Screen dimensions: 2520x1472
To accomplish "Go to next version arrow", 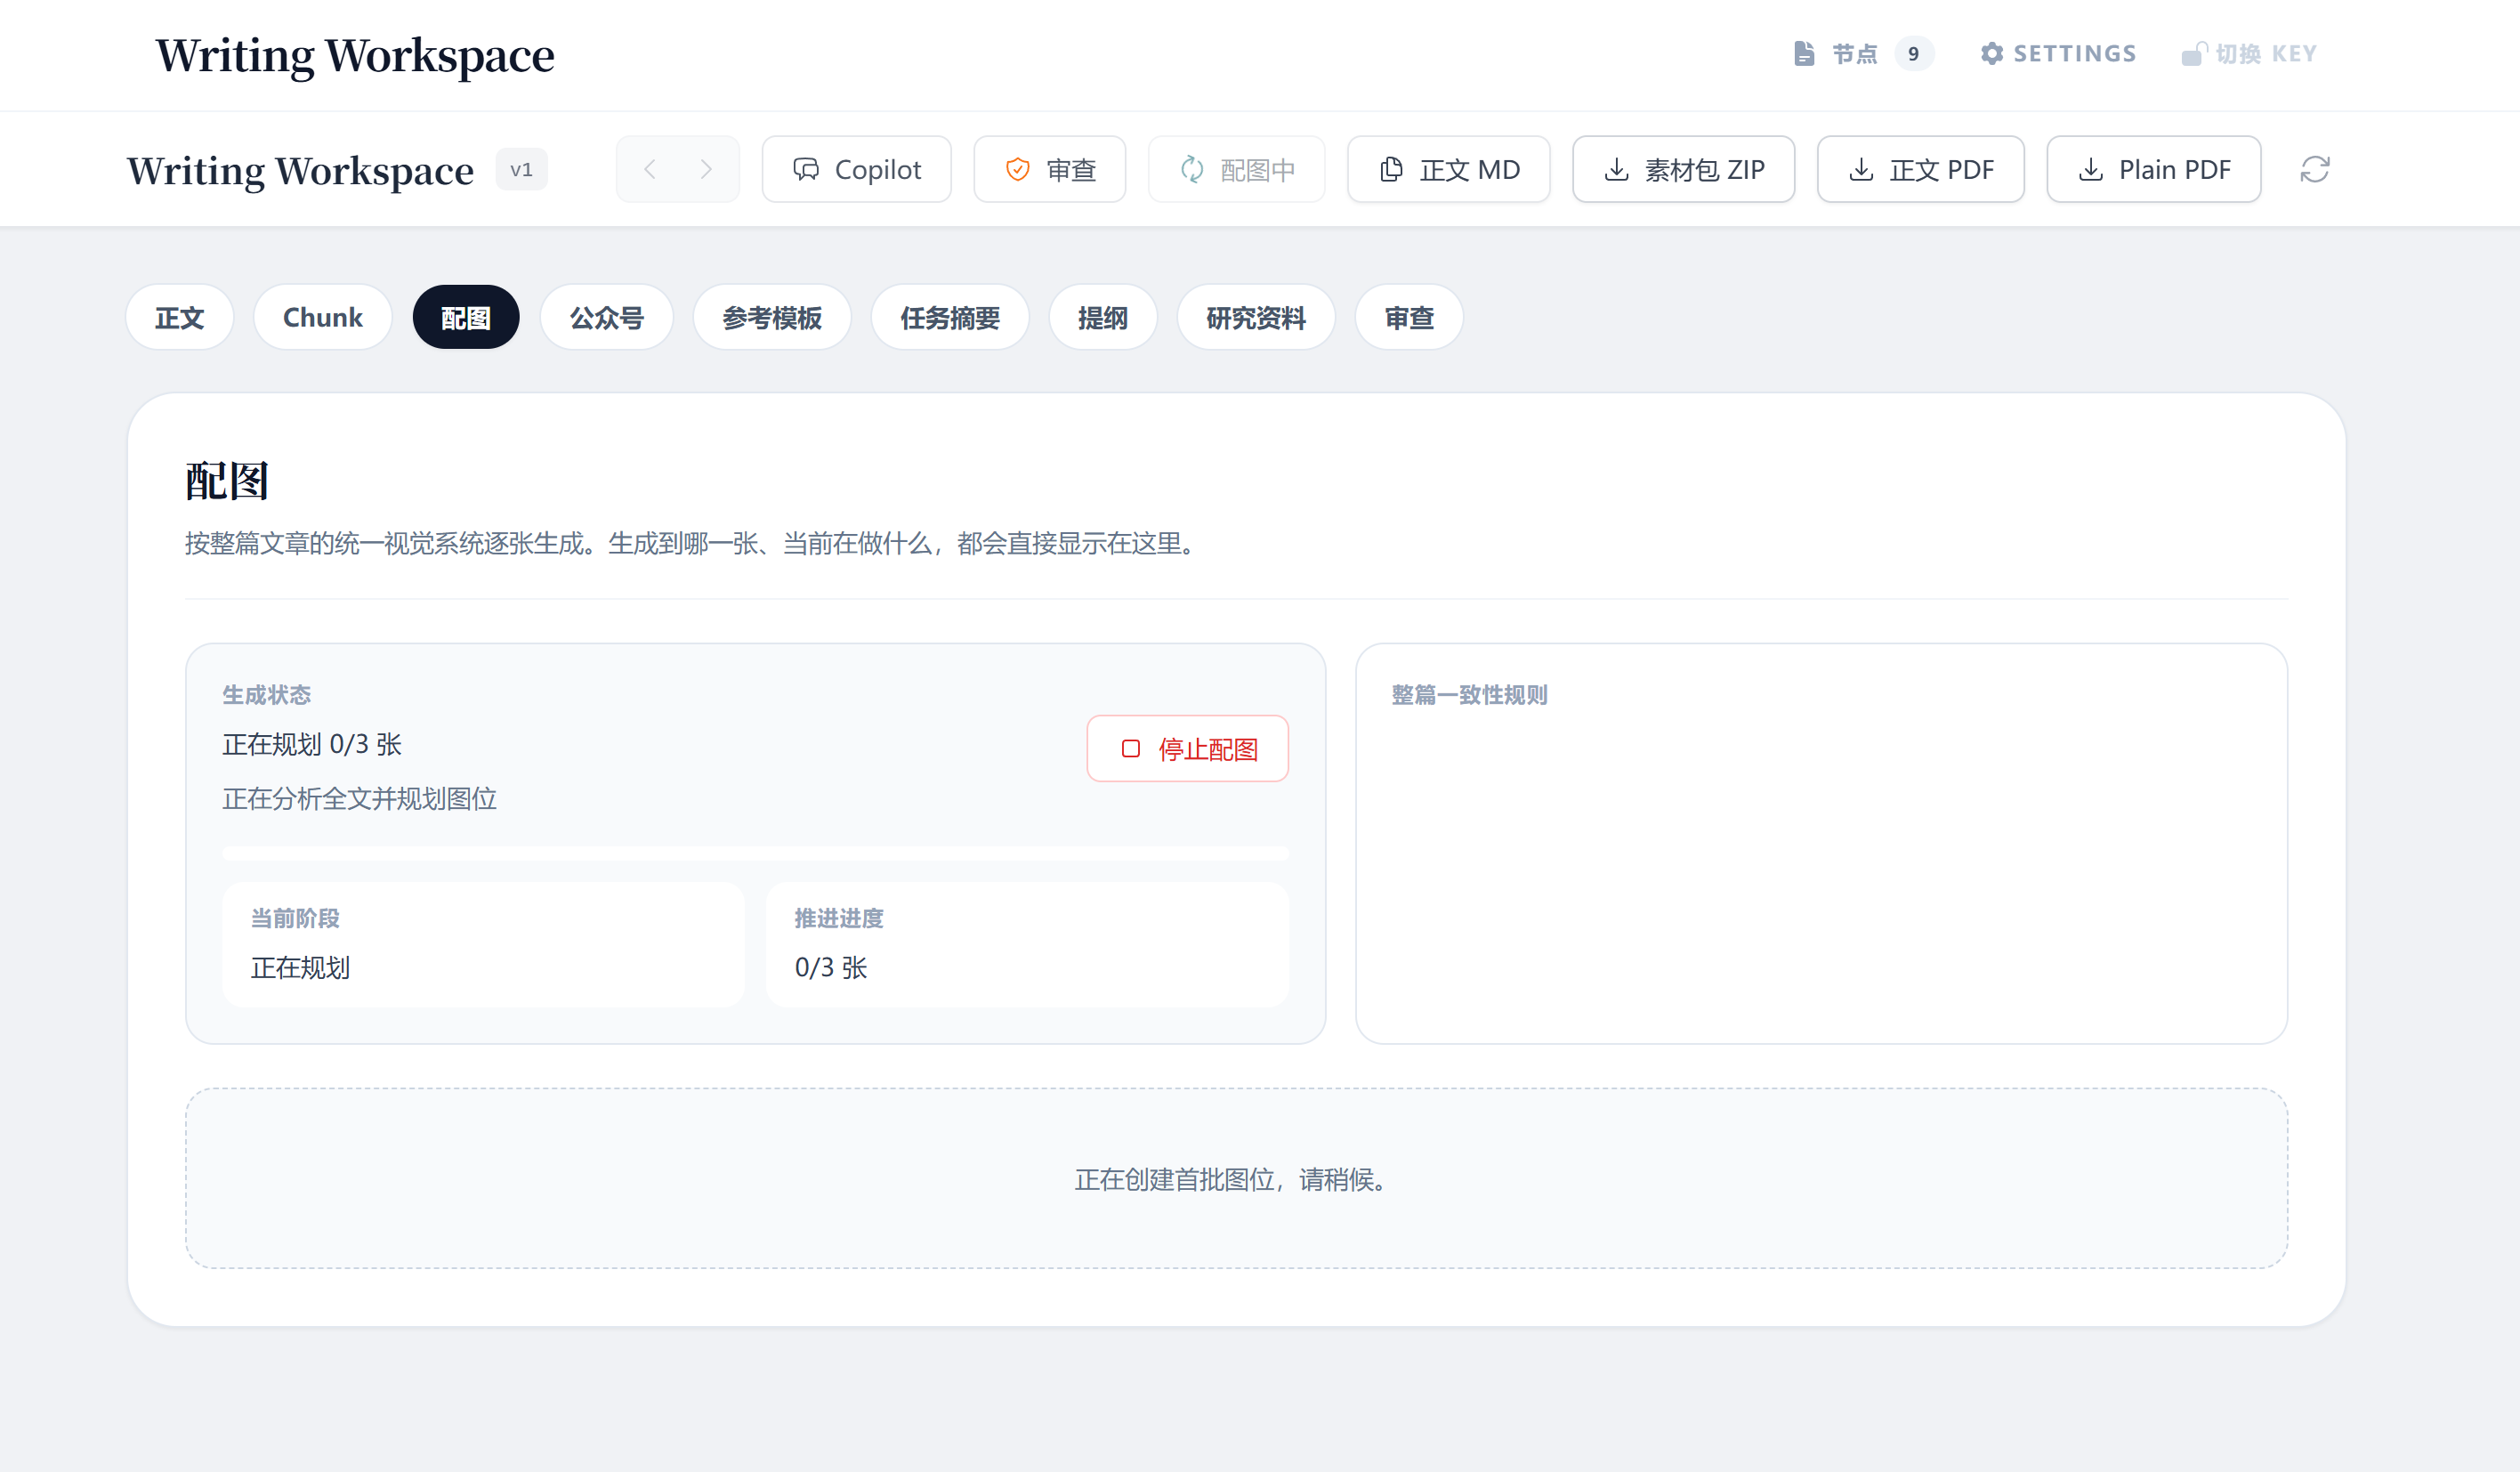I will pyautogui.click(x=706, y=170).
